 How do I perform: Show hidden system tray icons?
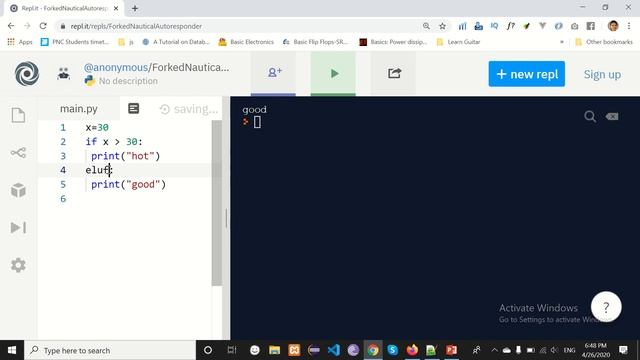pos(494,350)
